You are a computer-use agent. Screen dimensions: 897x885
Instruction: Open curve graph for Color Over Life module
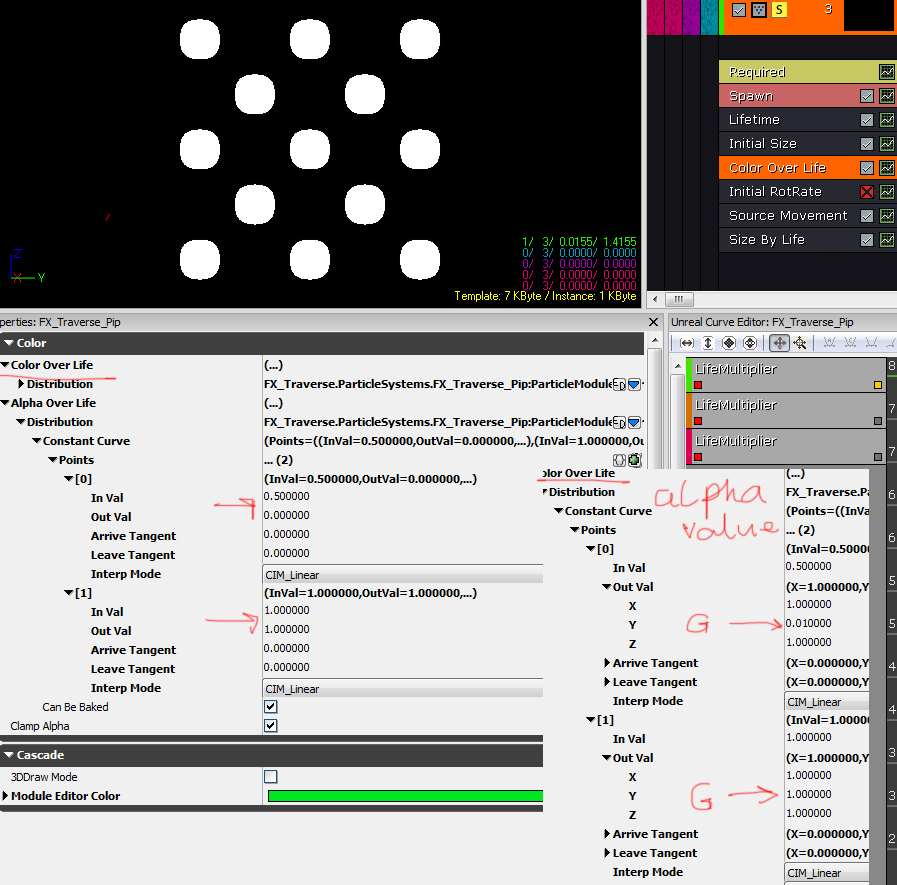pos(887,168)
